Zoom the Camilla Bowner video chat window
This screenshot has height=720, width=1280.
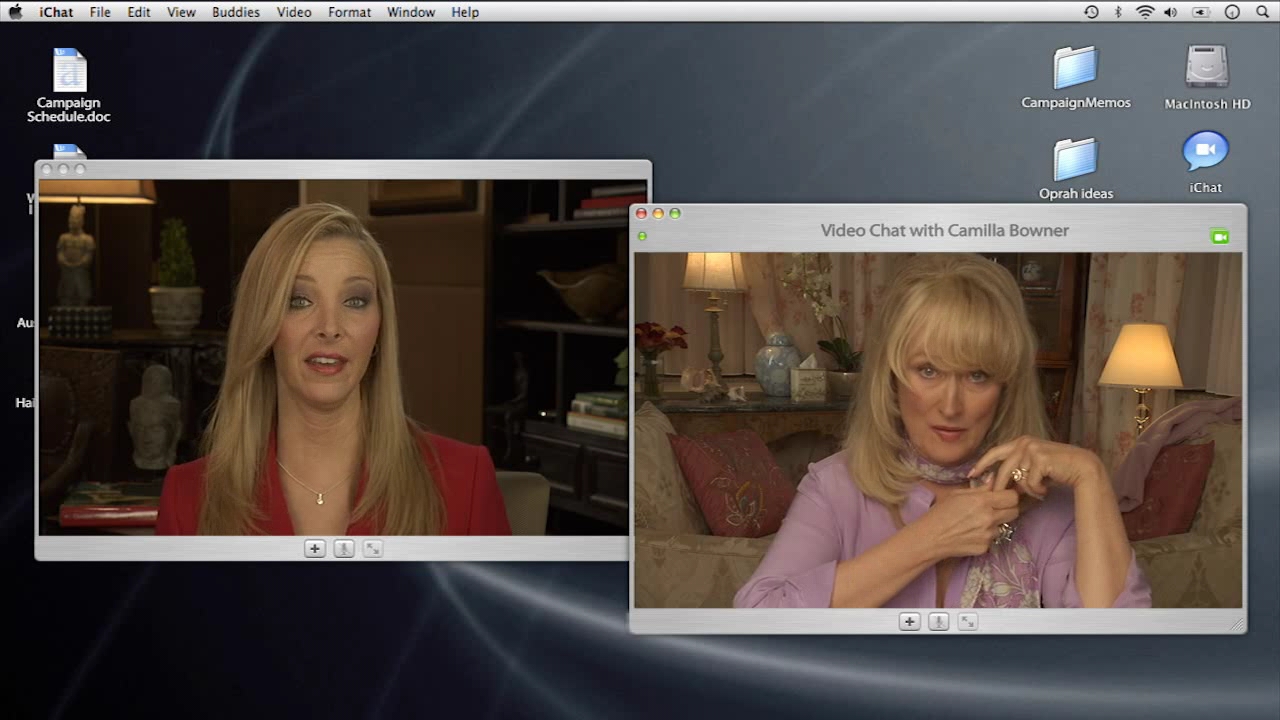point(675,213)
